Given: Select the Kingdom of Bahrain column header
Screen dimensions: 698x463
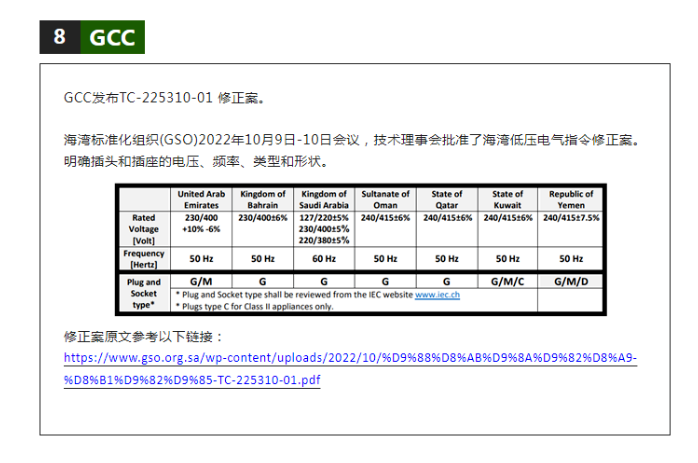Looking at the screenshot, I should point(263,199).
